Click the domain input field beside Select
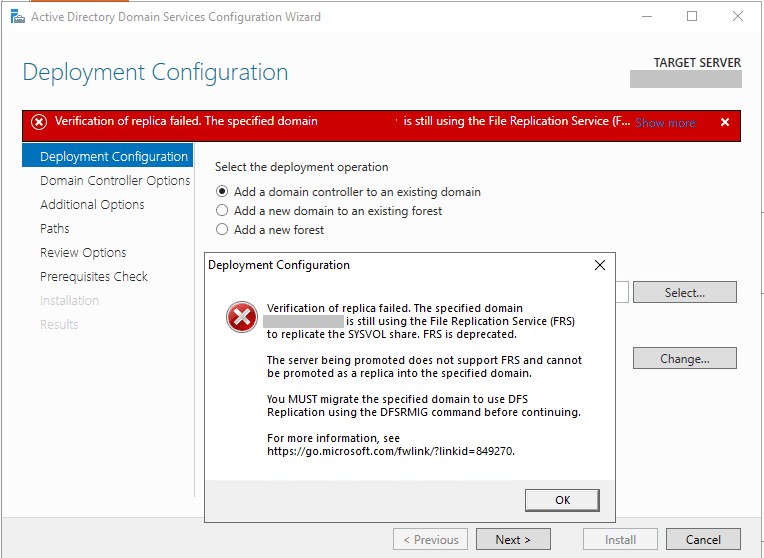 click(x=622, y=292)
